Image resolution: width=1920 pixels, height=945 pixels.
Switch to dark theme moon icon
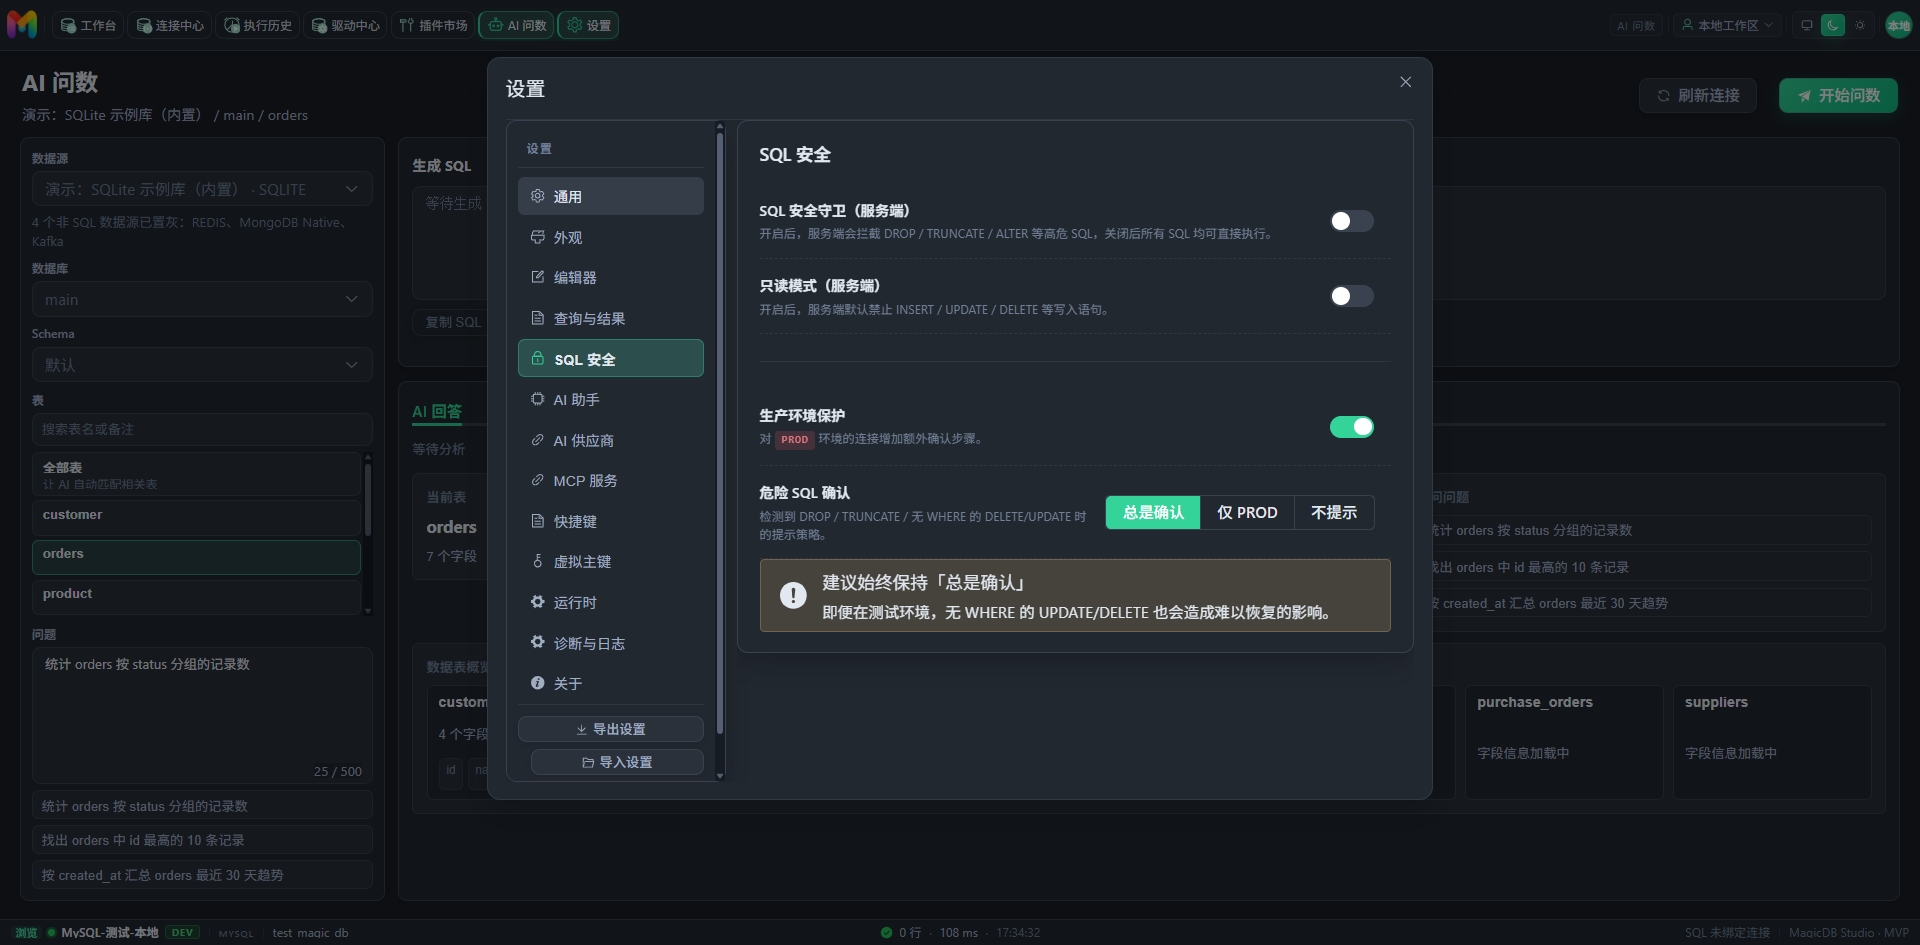(x=1833, y=25)
